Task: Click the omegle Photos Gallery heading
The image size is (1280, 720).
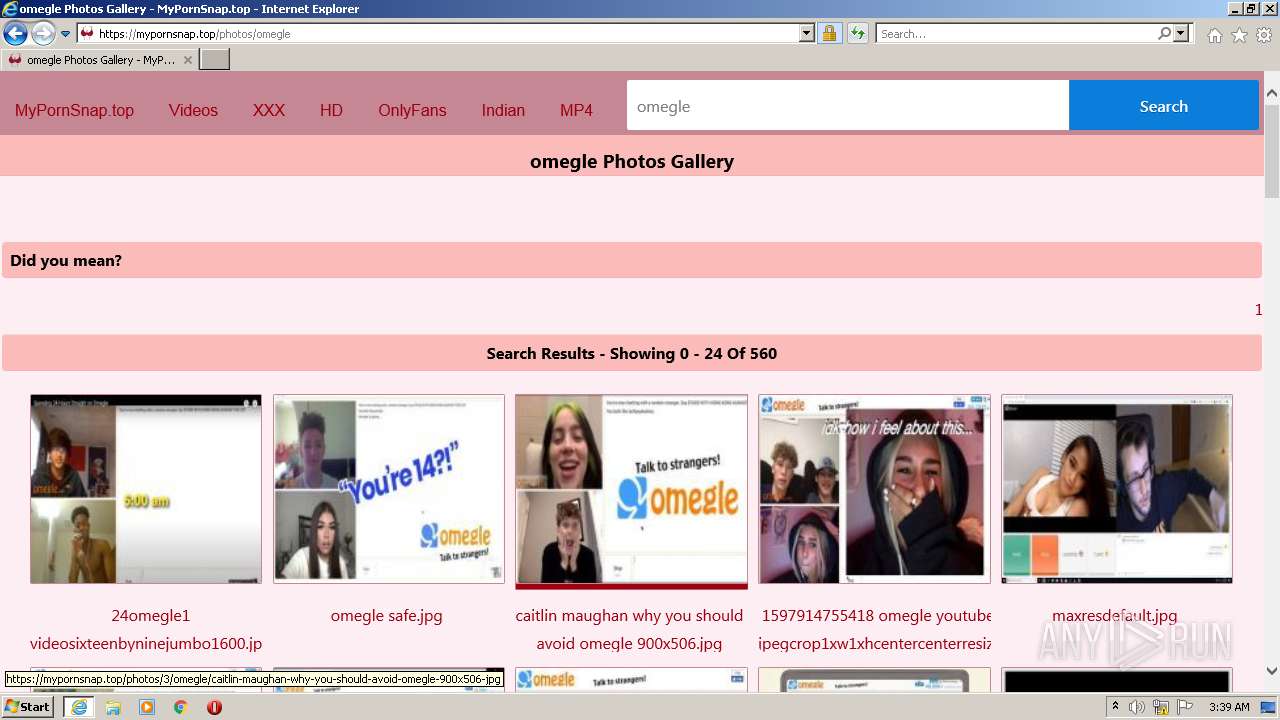Action: [632, 161]
